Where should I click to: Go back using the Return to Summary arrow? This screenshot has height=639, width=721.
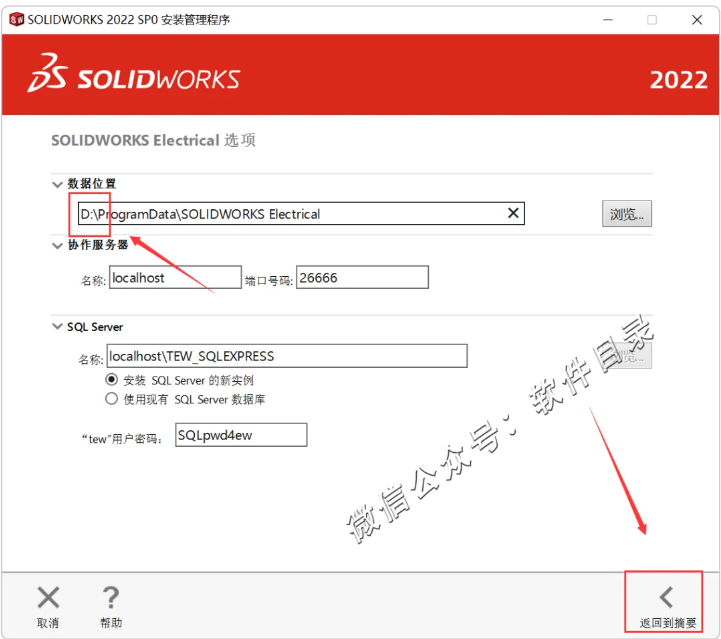pyautogui.click(x=666, y=598)
